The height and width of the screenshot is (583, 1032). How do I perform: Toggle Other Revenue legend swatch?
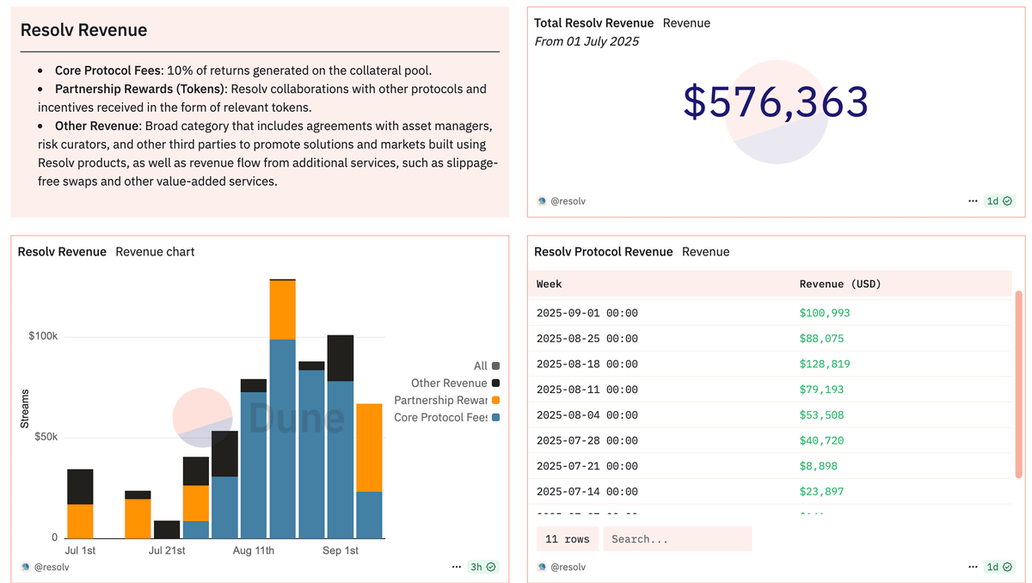pos(496,383)
